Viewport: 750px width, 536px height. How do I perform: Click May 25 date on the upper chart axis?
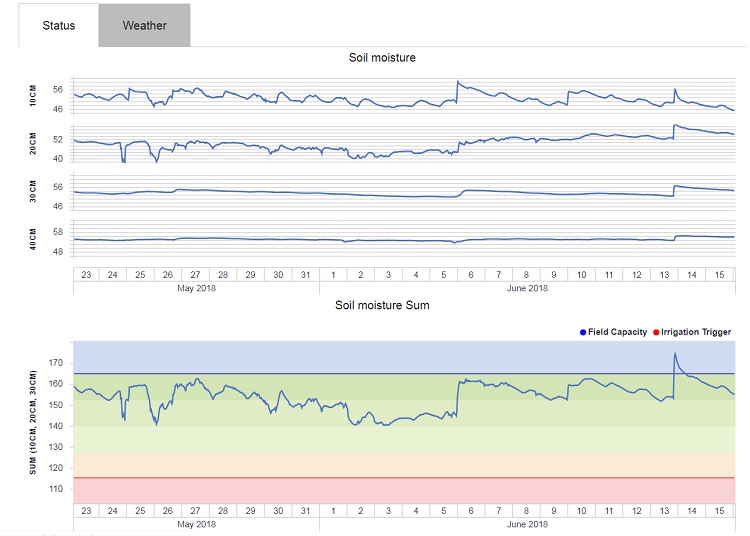140,274
